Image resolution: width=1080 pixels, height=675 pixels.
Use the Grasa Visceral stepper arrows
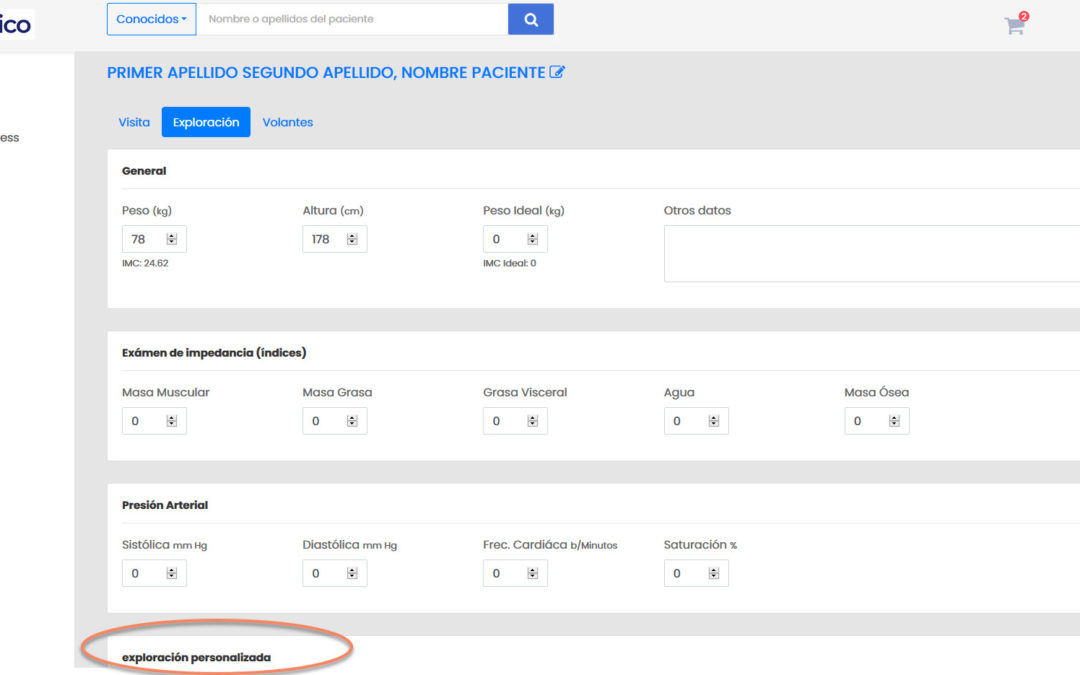point(532,421)
